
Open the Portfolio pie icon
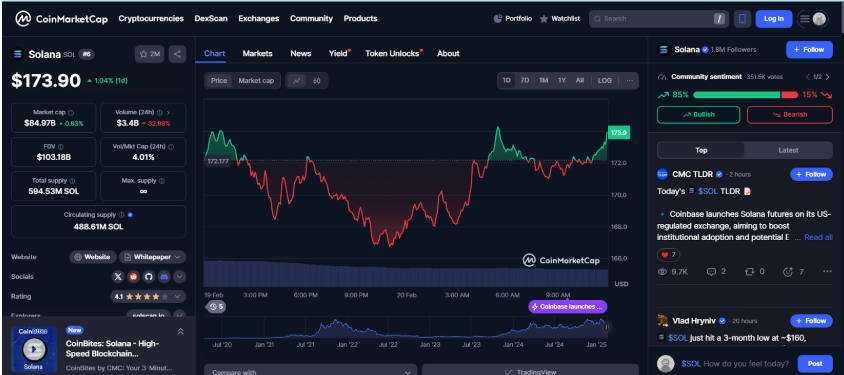tap(498, 19)
